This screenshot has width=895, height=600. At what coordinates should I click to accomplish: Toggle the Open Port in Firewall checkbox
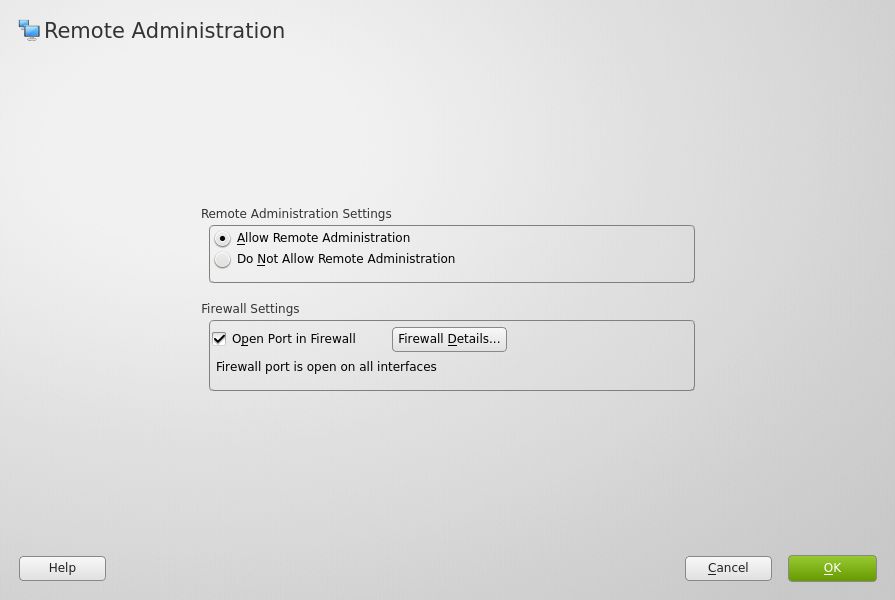[220, 339]
